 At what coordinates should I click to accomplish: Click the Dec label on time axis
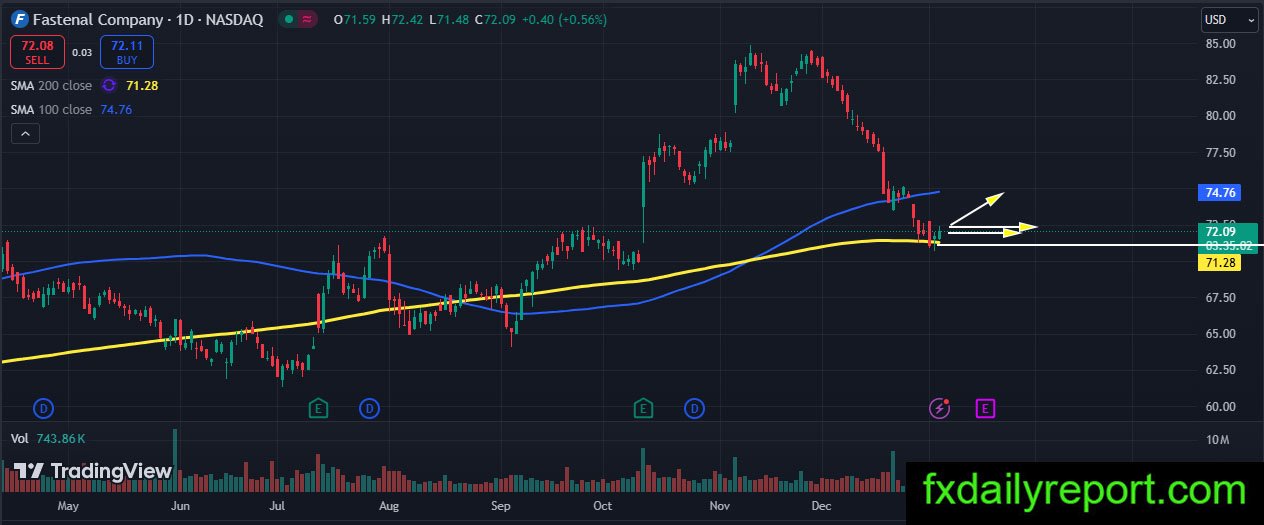822,507
